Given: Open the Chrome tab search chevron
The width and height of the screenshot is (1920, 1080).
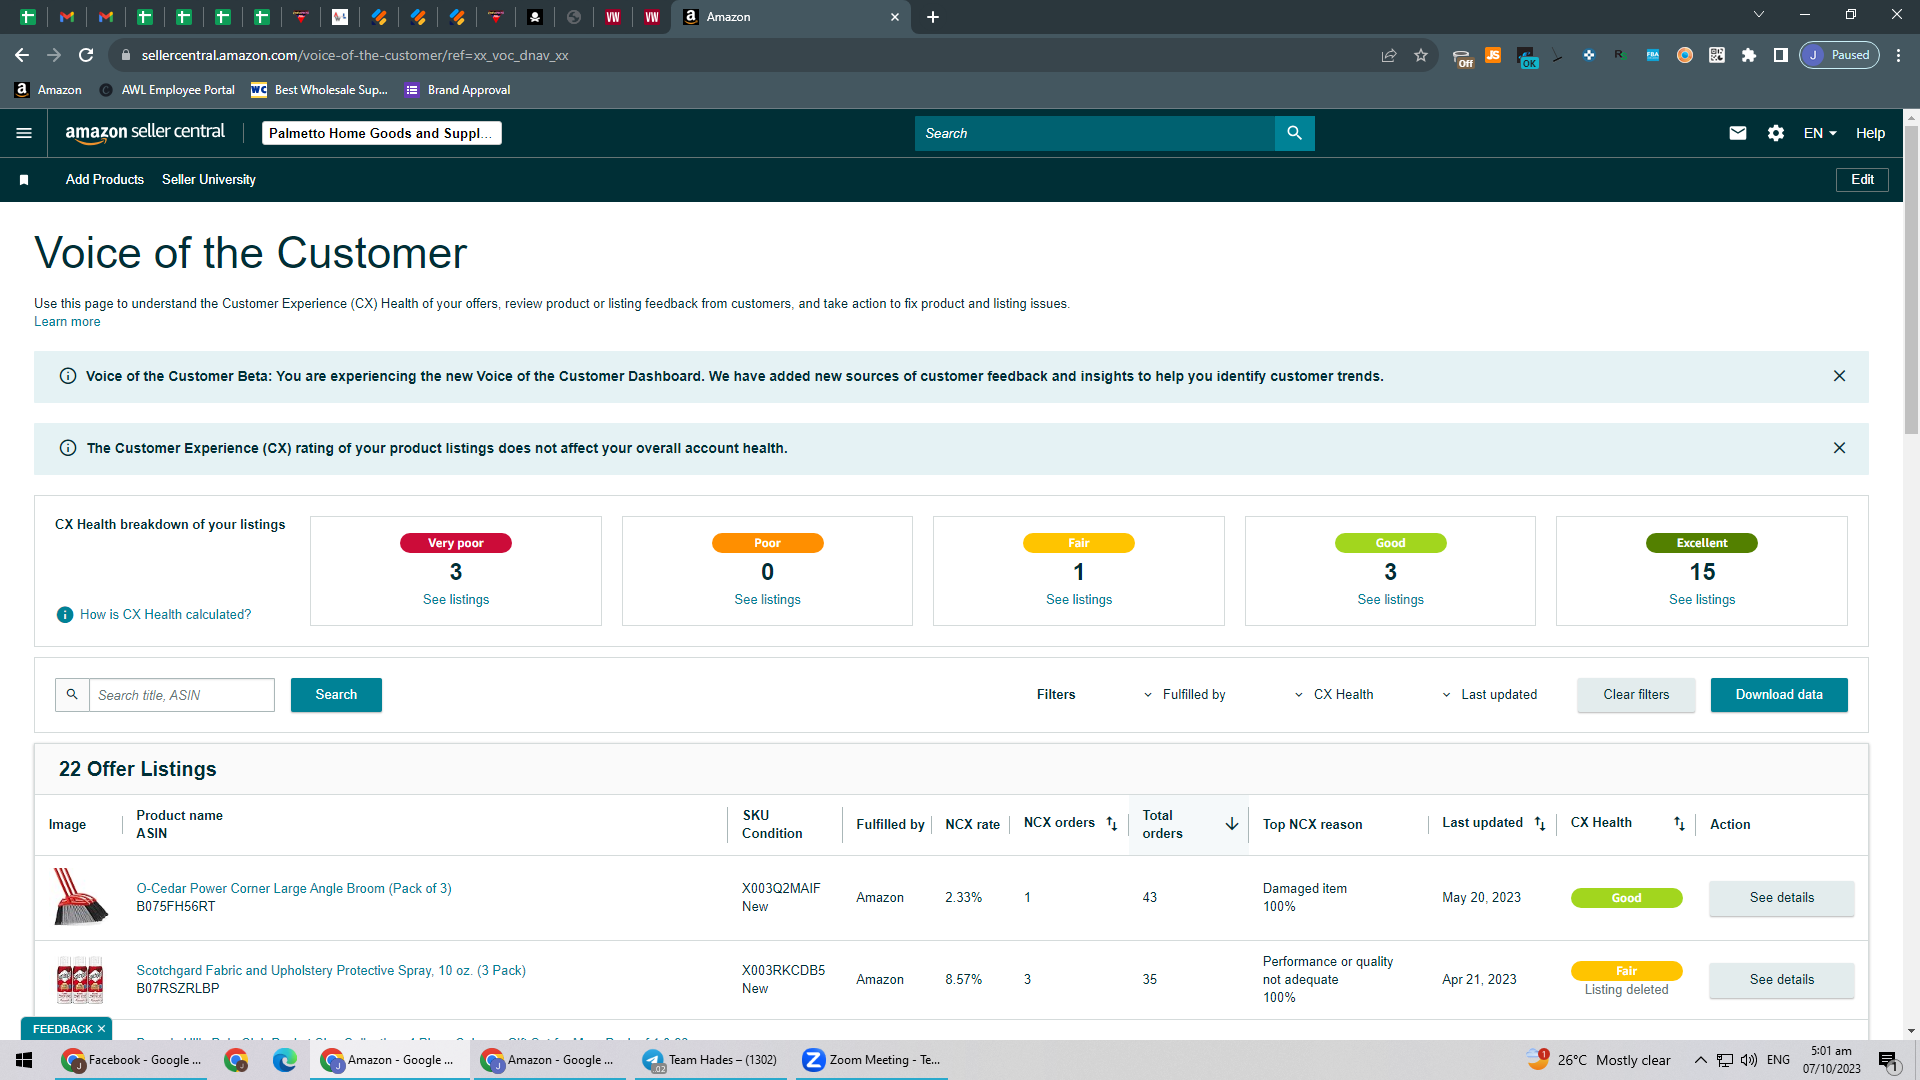Looking at the screenshot, I should (x=1759, y=15).
